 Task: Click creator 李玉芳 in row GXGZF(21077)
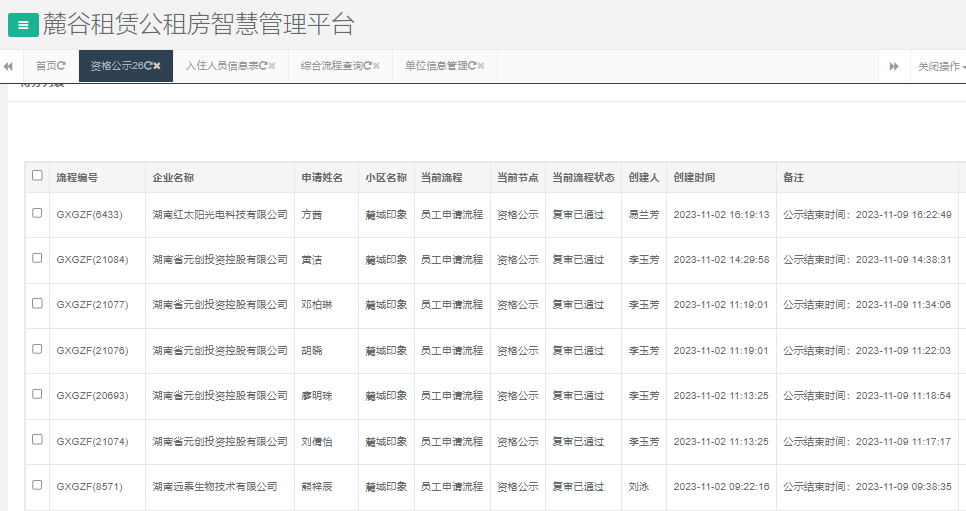644,305
